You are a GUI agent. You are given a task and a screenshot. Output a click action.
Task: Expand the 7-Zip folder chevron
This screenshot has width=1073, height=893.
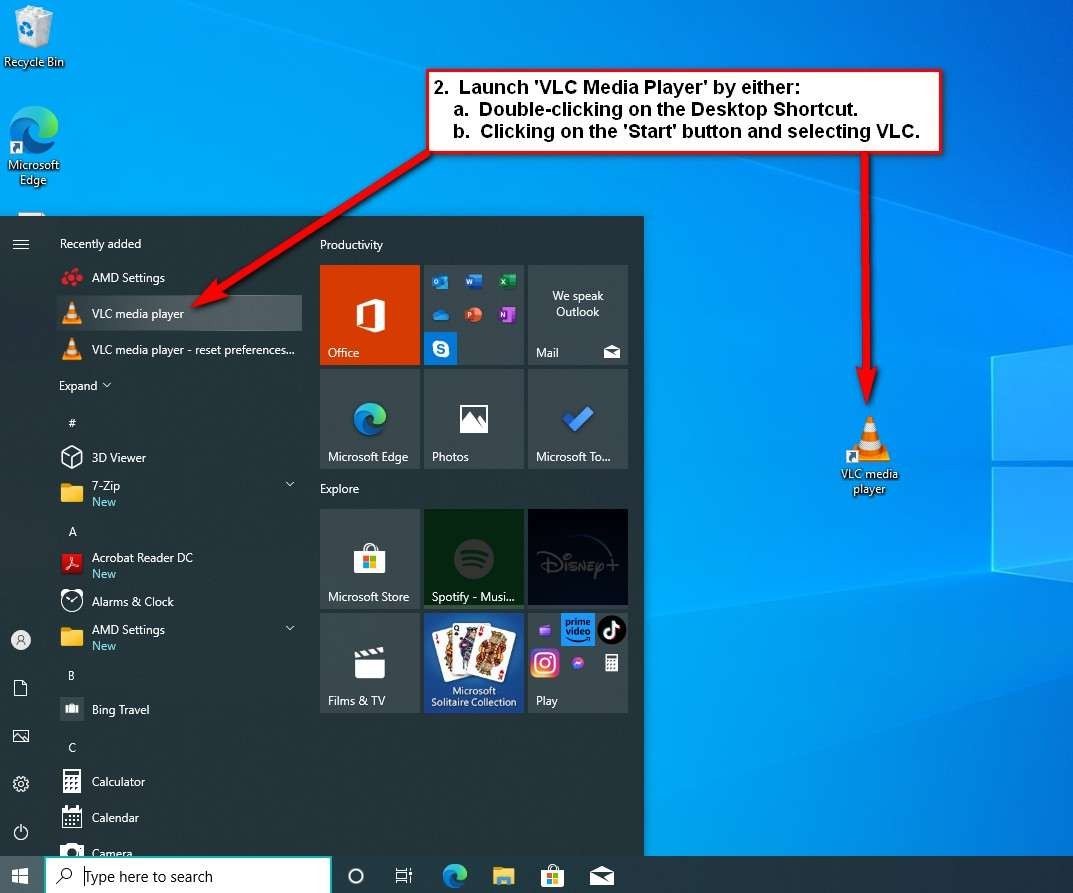coord(289,484)
